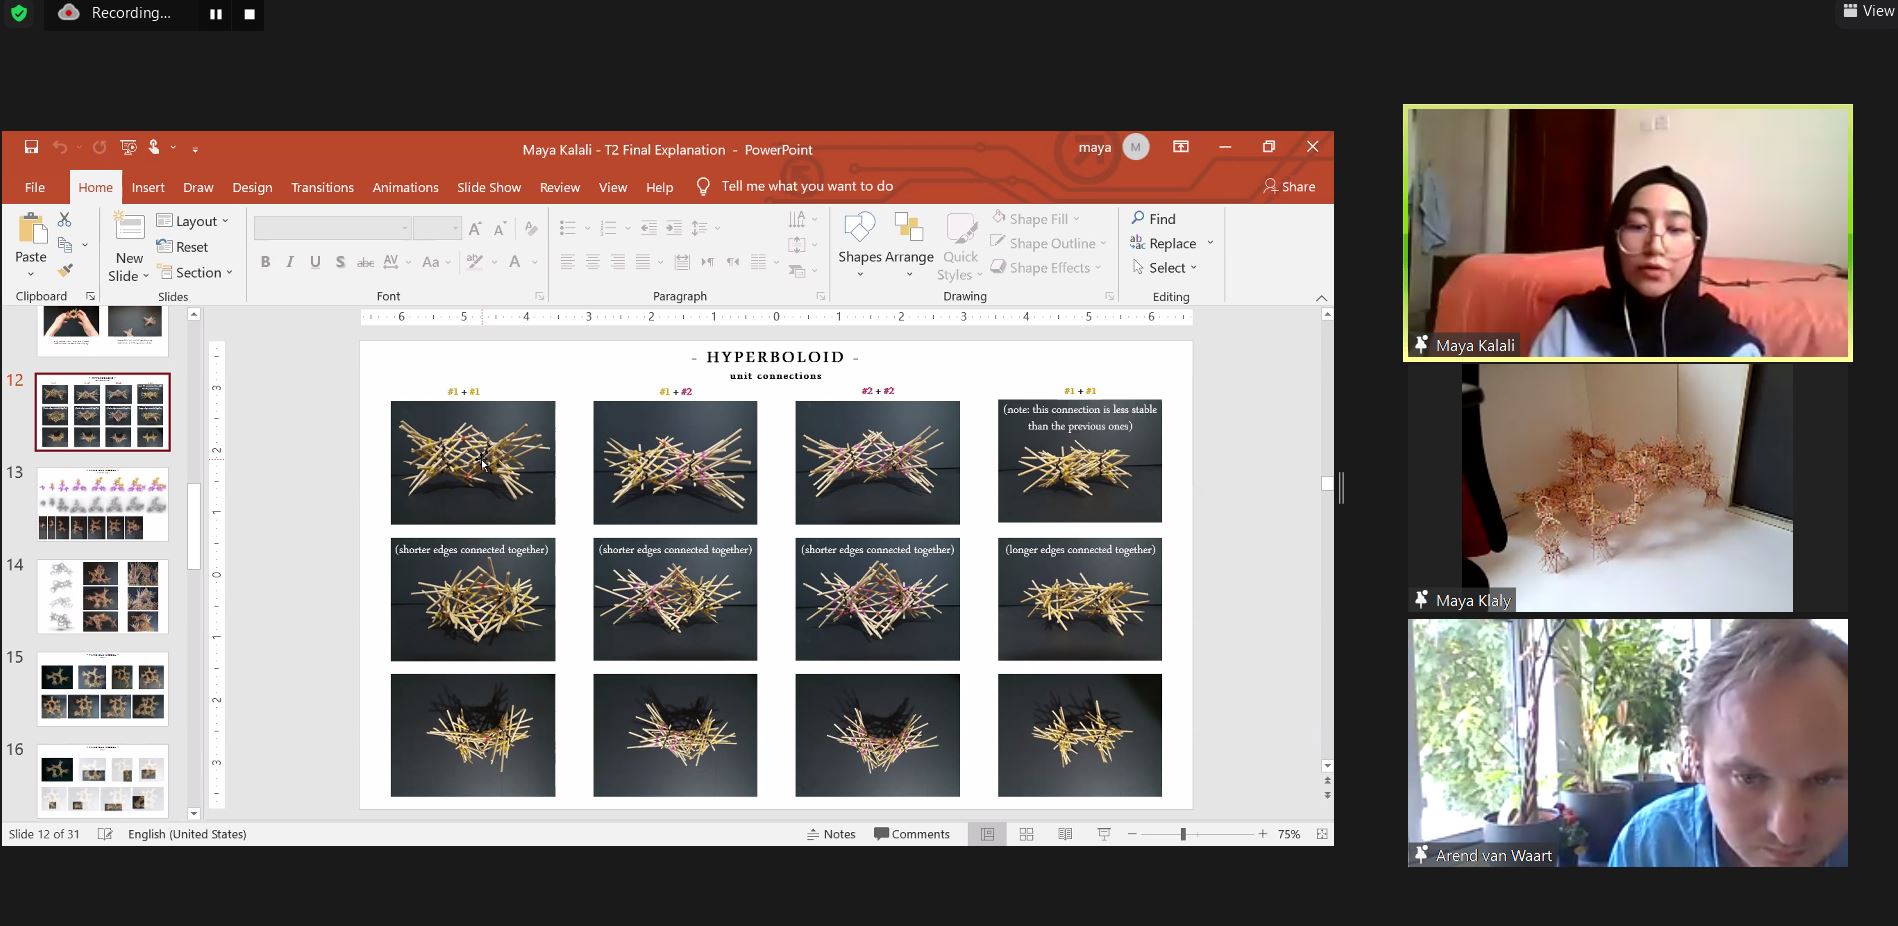Toggle the Comments pane

tap(912, 834)
